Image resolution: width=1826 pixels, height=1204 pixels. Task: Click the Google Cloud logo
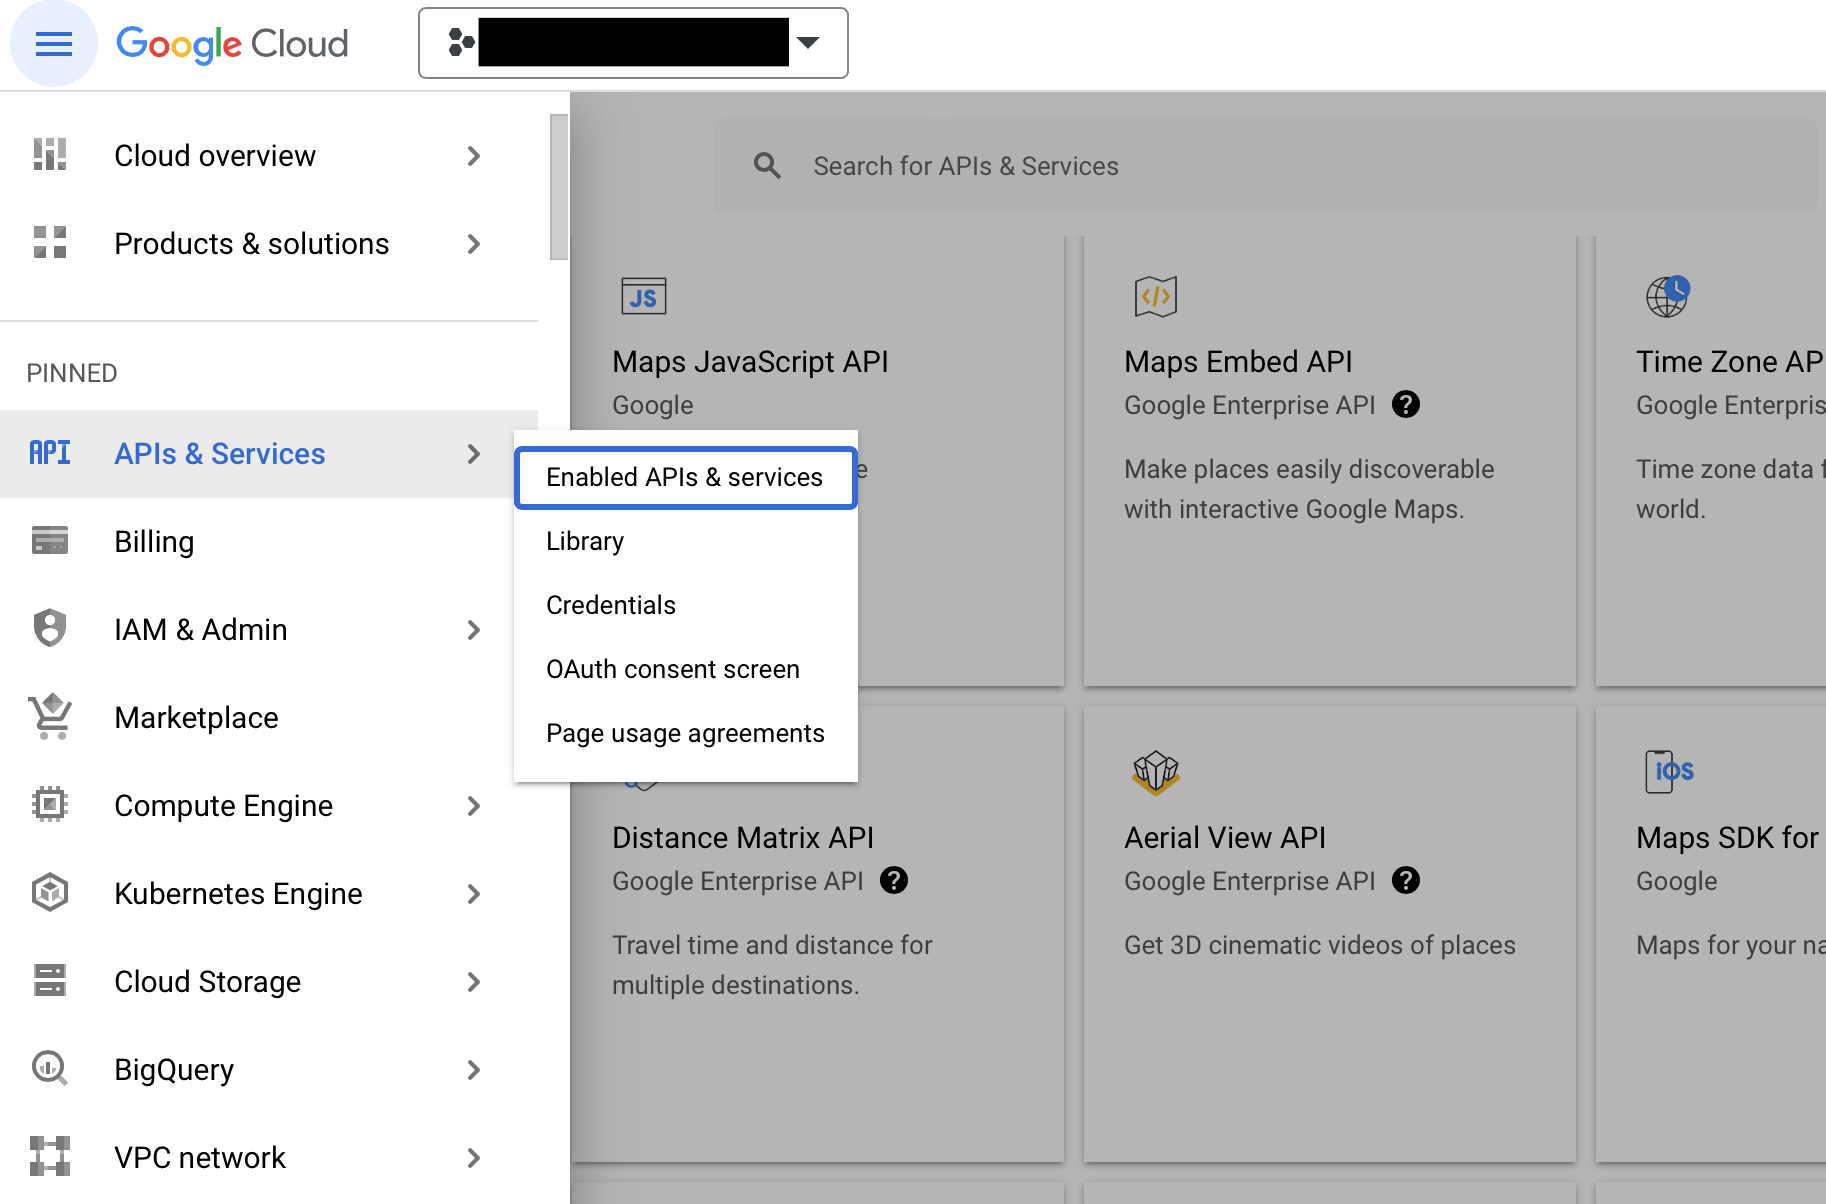pos(232,43)
